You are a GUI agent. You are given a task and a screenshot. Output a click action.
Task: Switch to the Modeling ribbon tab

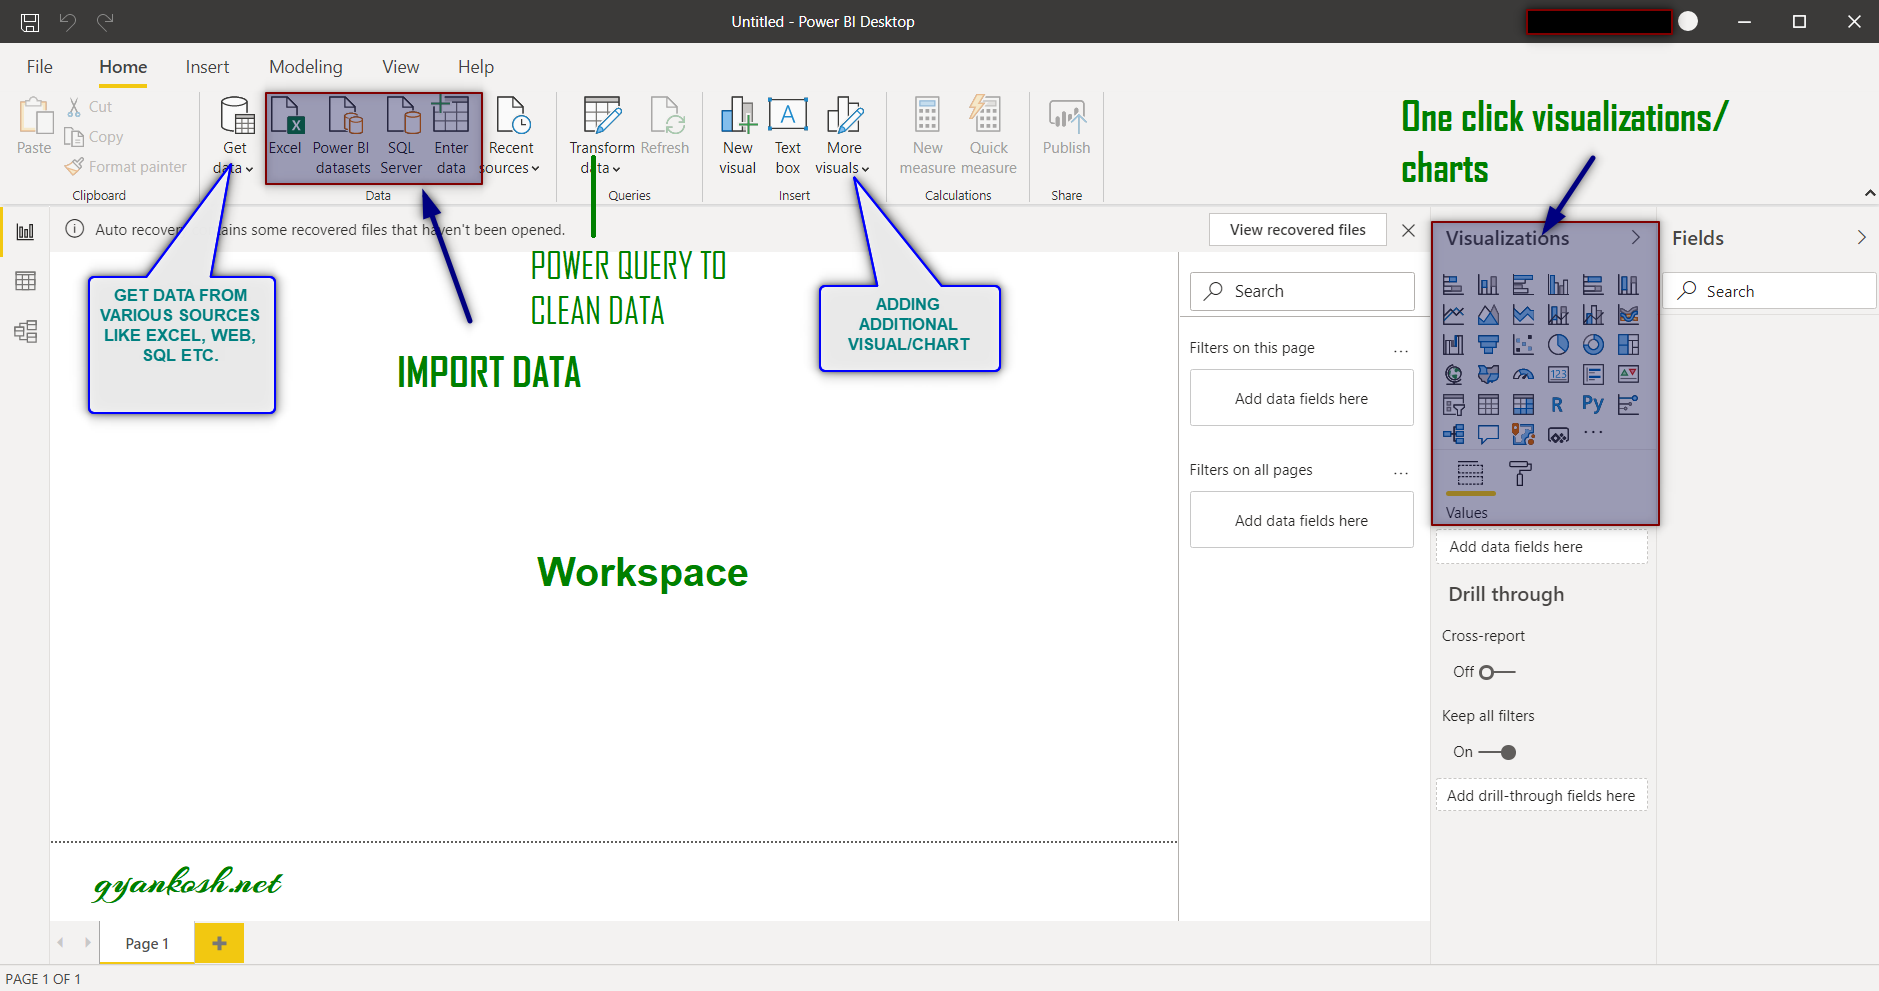[306, 67]
